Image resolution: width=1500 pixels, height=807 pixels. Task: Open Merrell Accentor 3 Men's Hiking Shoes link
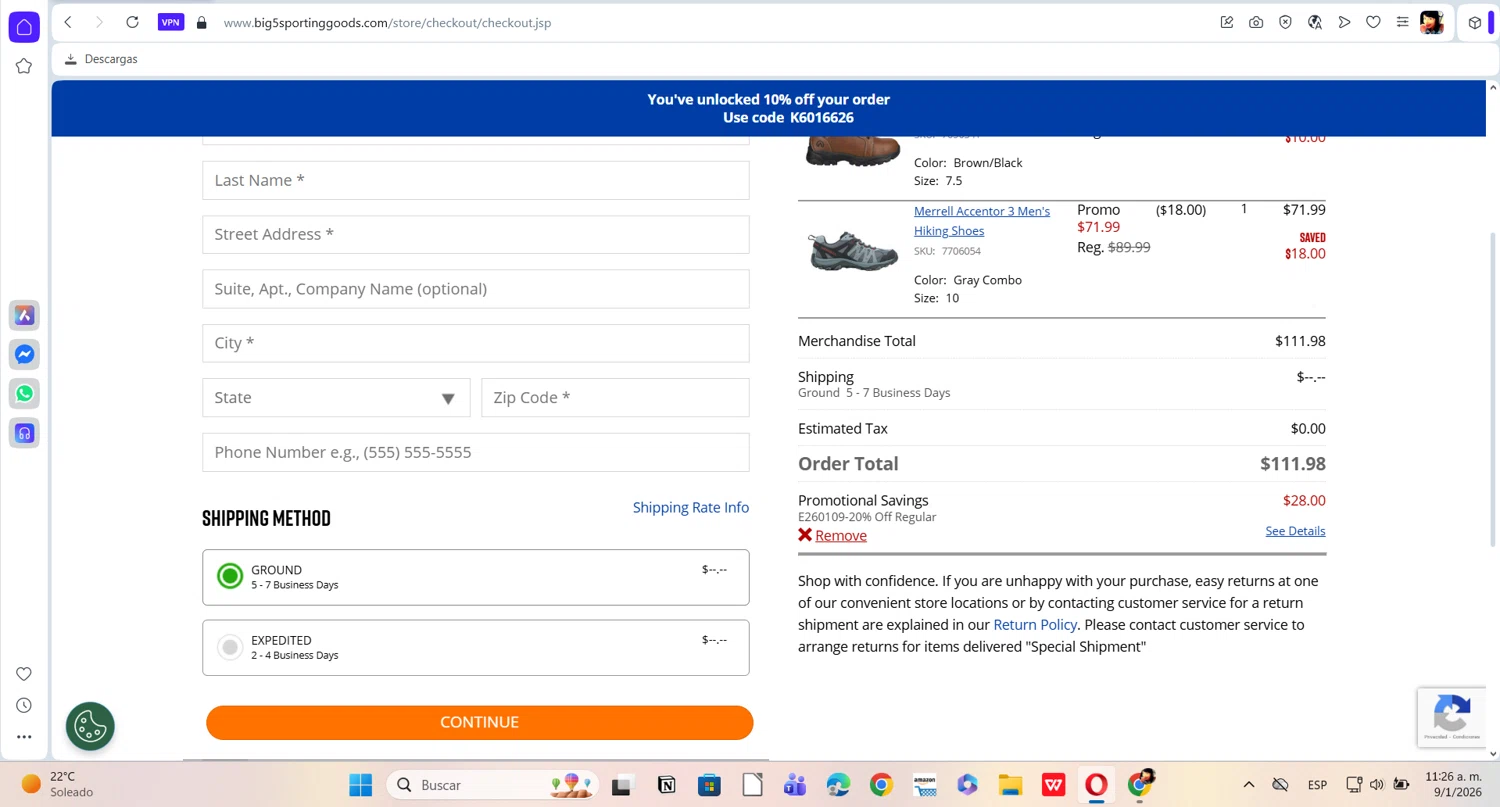[982, 221]
